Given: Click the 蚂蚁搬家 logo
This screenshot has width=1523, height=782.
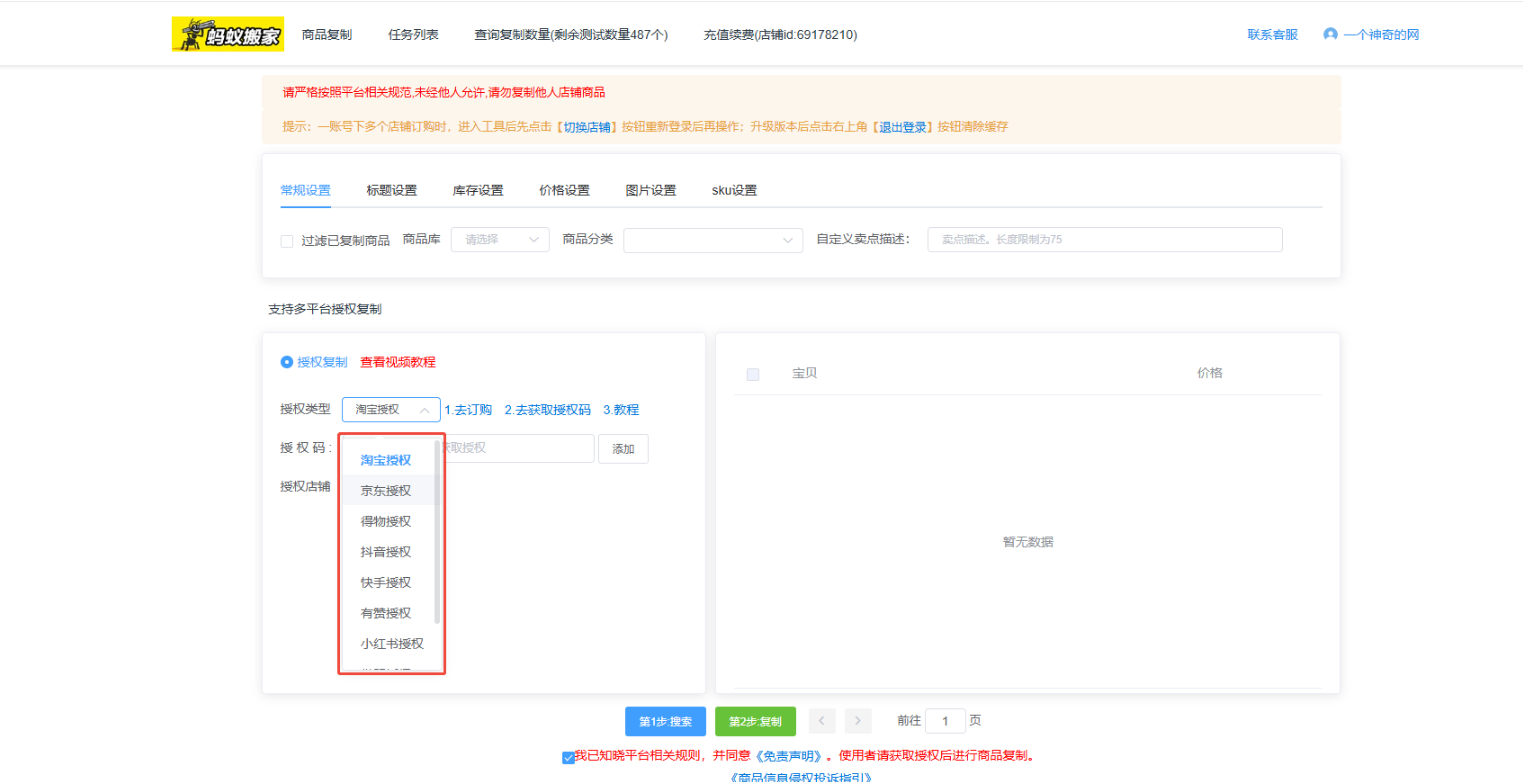Looking at the screenshot, I should pyautogui.click(x=227, y=34).
